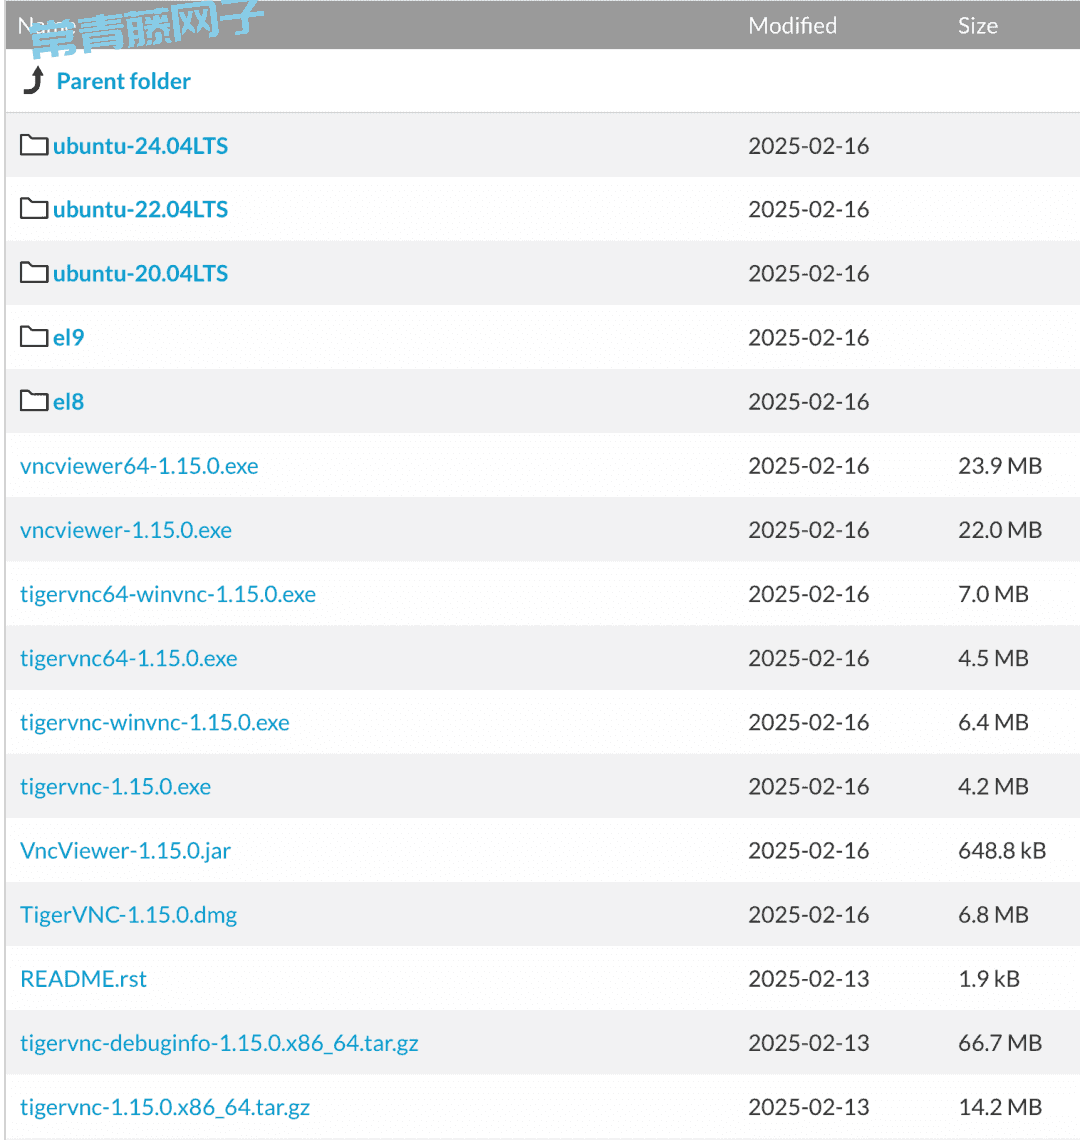Click the folder icon beside el9
The height and width of the screenshot is (1140, 1080).
point(33,337)
